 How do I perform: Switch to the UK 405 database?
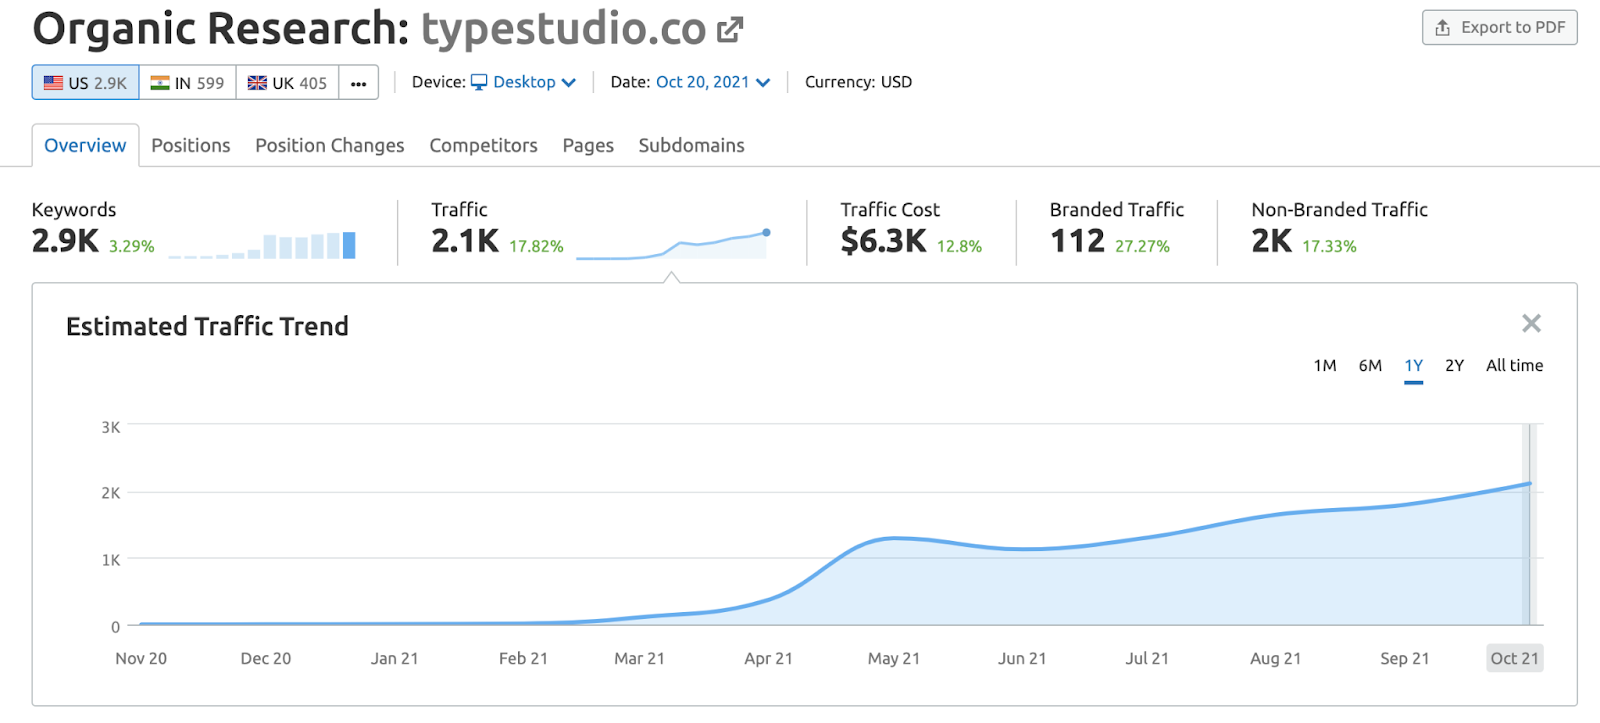pos(287,83)
